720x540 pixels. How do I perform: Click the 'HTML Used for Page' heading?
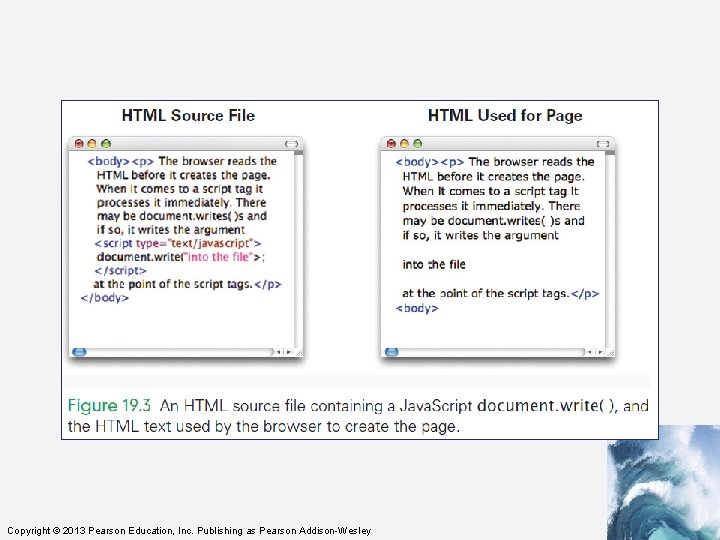point(505,115)
